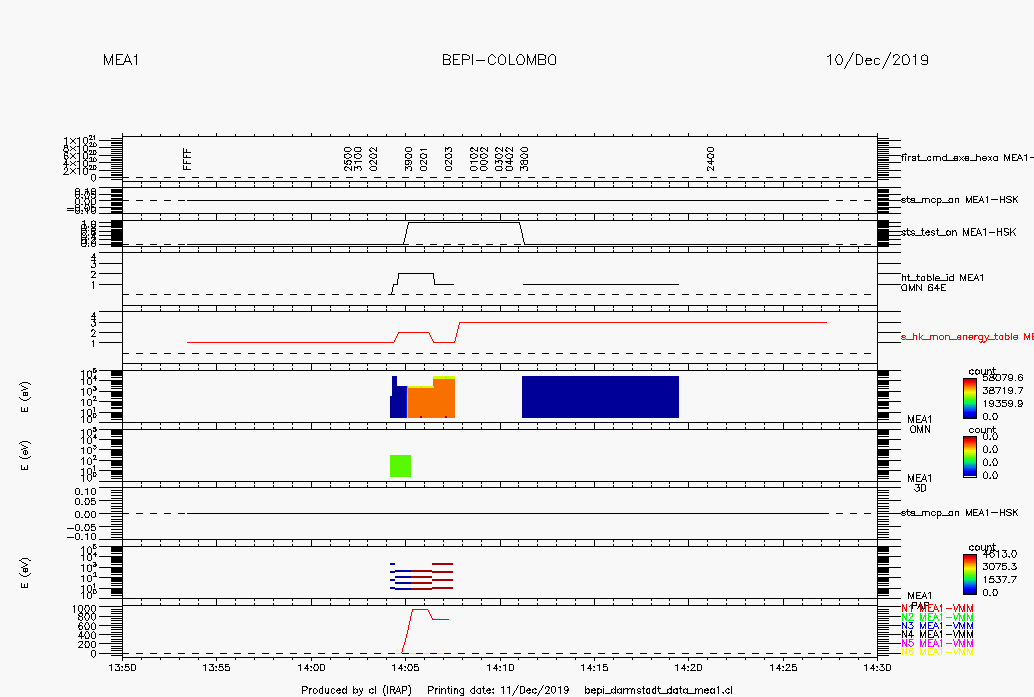Select the 3075.3 count value
The image size is (1034, 697).
coord(1000,566)
